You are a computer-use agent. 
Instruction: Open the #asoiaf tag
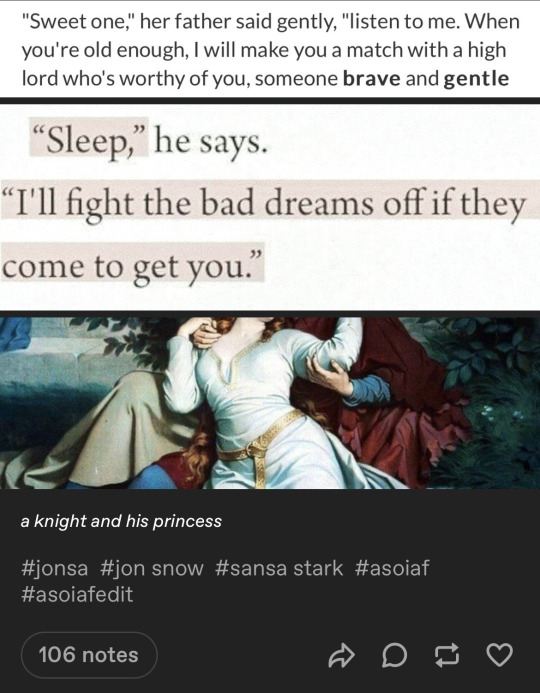pos(392,568)
